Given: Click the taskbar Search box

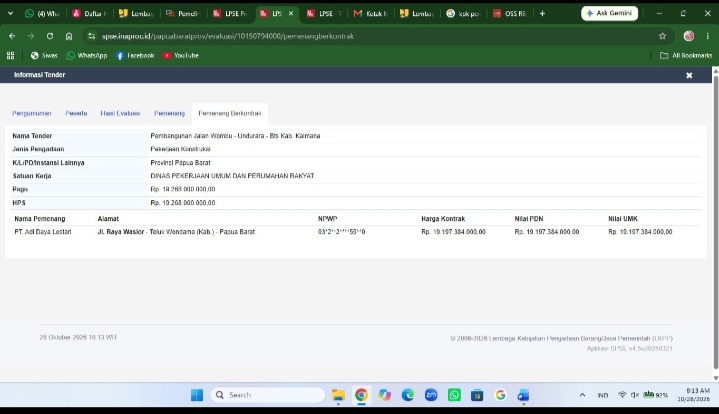Looking at the screenshot, I should coord(268,395).
